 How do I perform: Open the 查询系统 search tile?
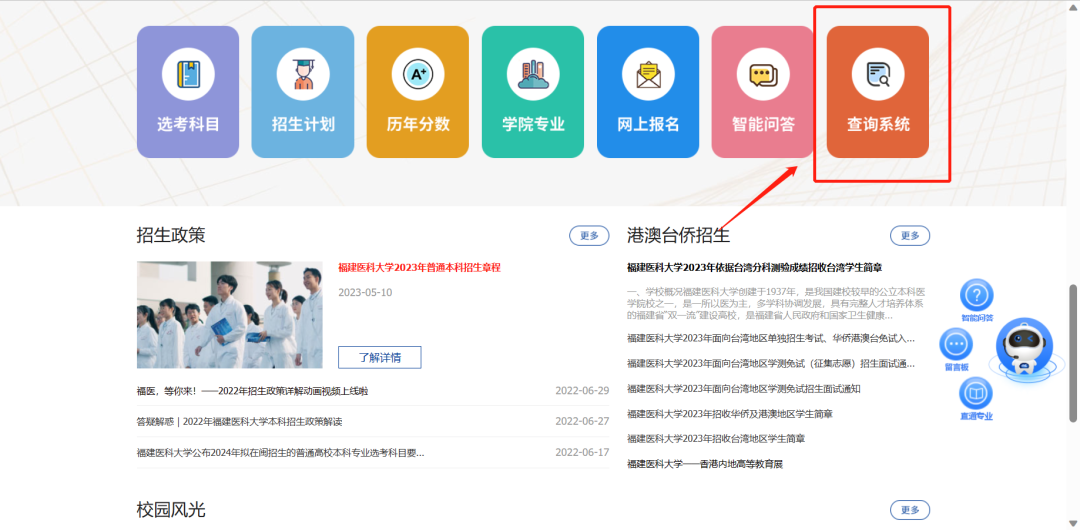(878, 76)
